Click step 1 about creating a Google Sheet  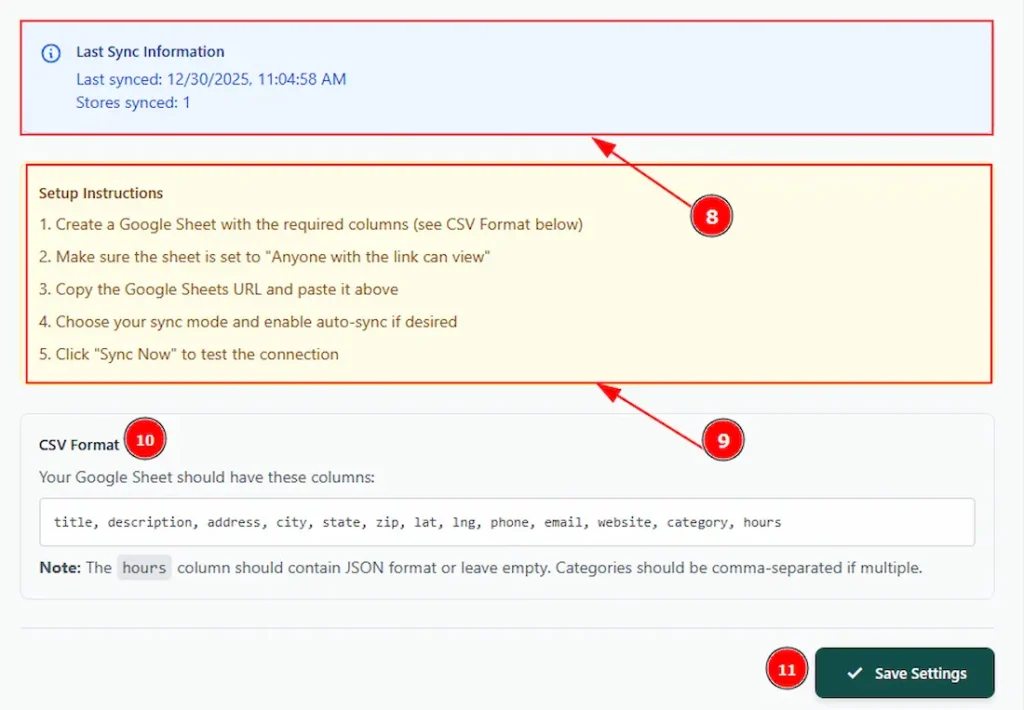pyautogui.click(x=310, y=224)
